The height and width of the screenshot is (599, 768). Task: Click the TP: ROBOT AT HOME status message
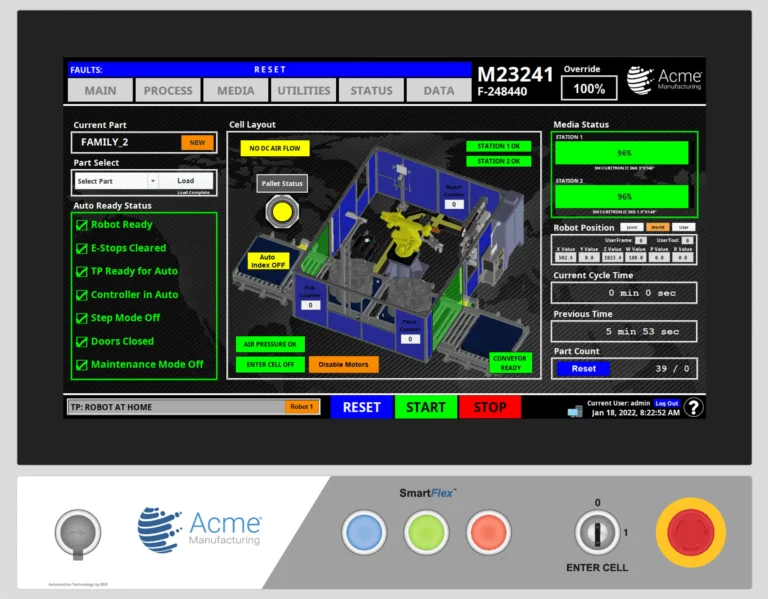(111, 407)
